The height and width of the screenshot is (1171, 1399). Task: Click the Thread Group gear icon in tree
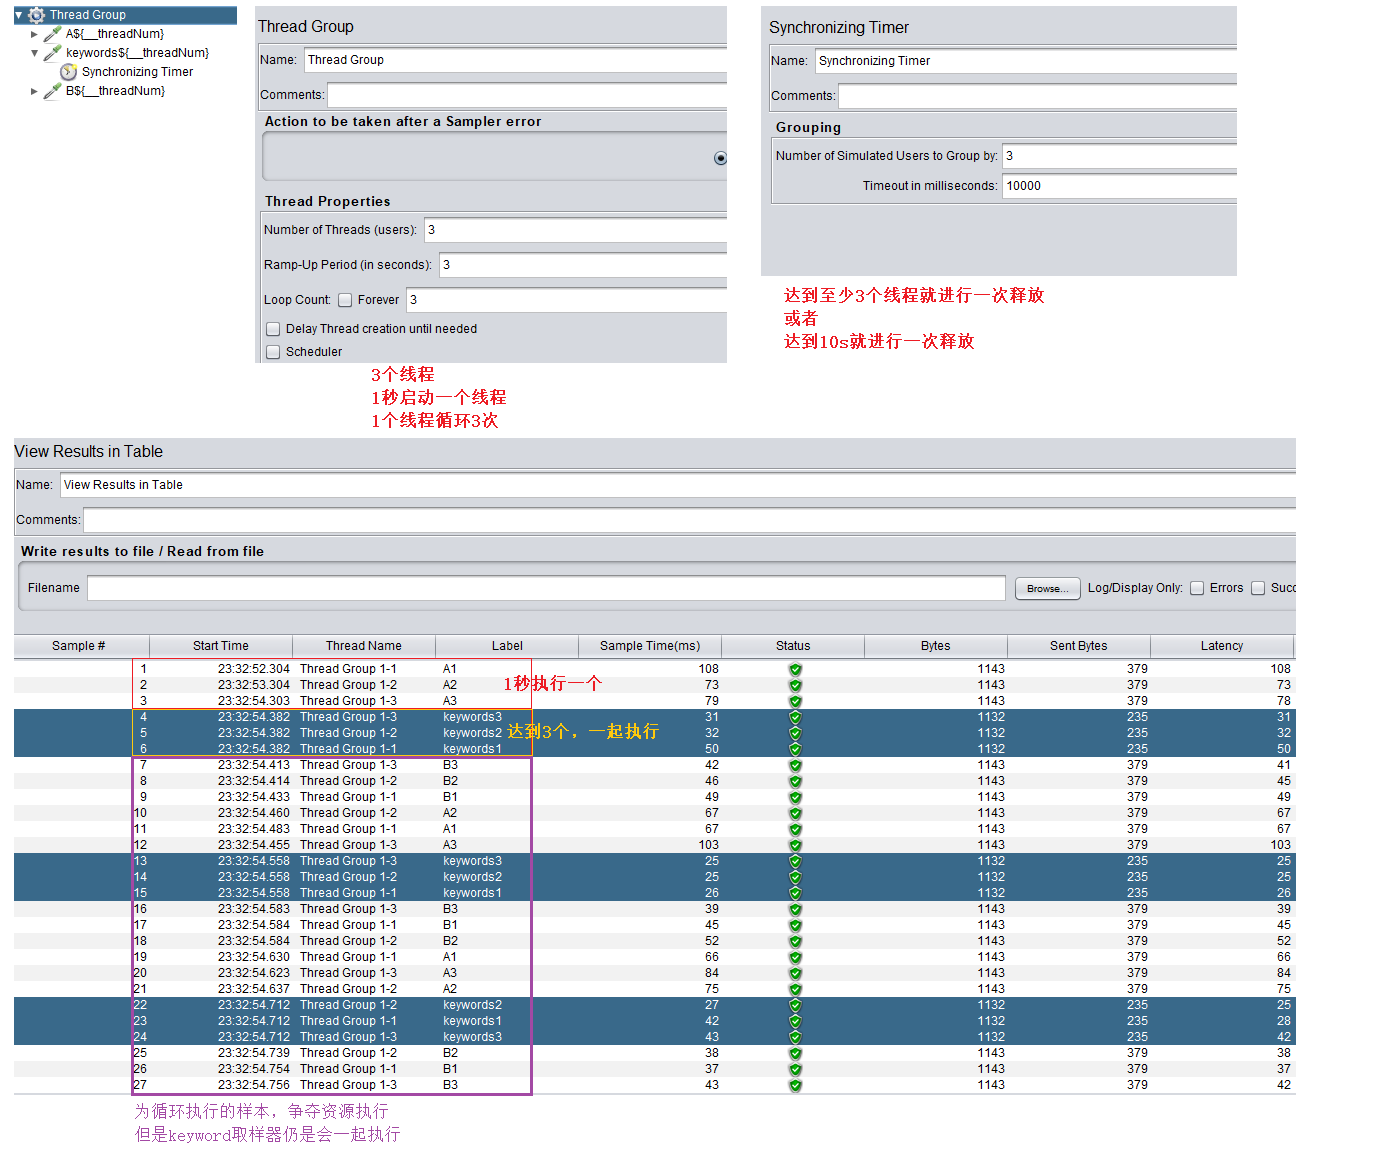coord(37,15)
